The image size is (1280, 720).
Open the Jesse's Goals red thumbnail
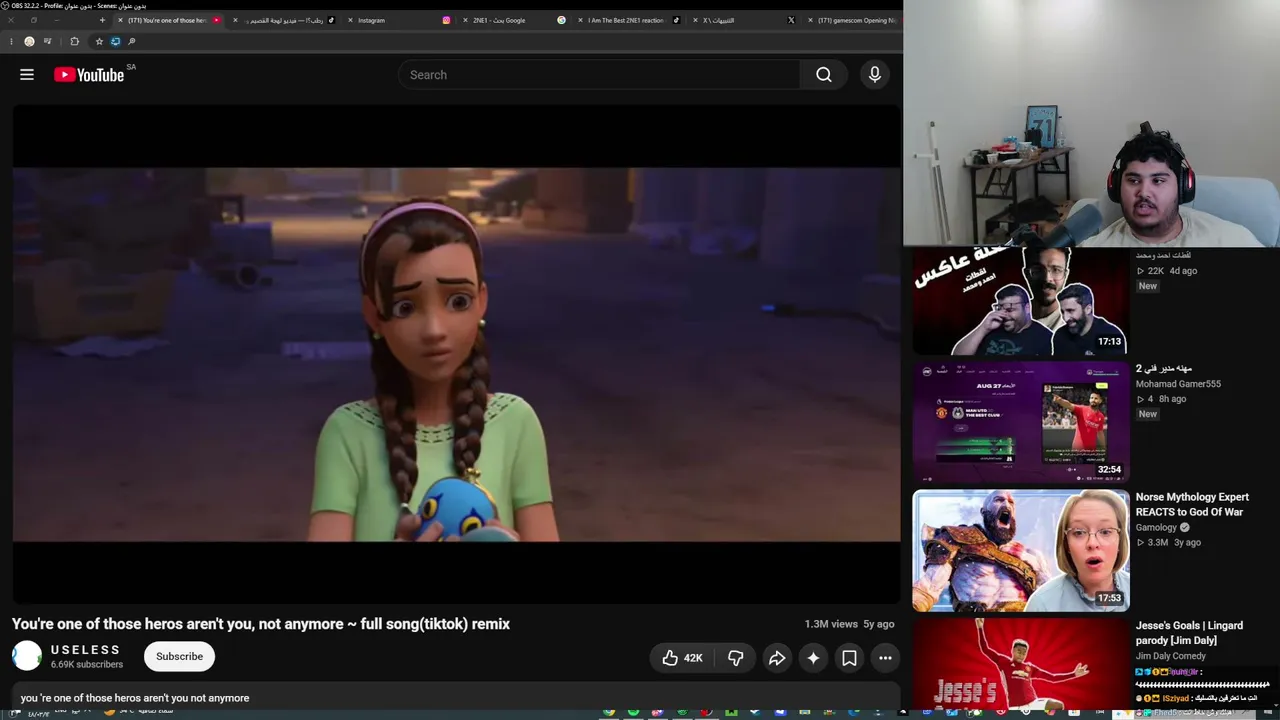[1020, 663]
